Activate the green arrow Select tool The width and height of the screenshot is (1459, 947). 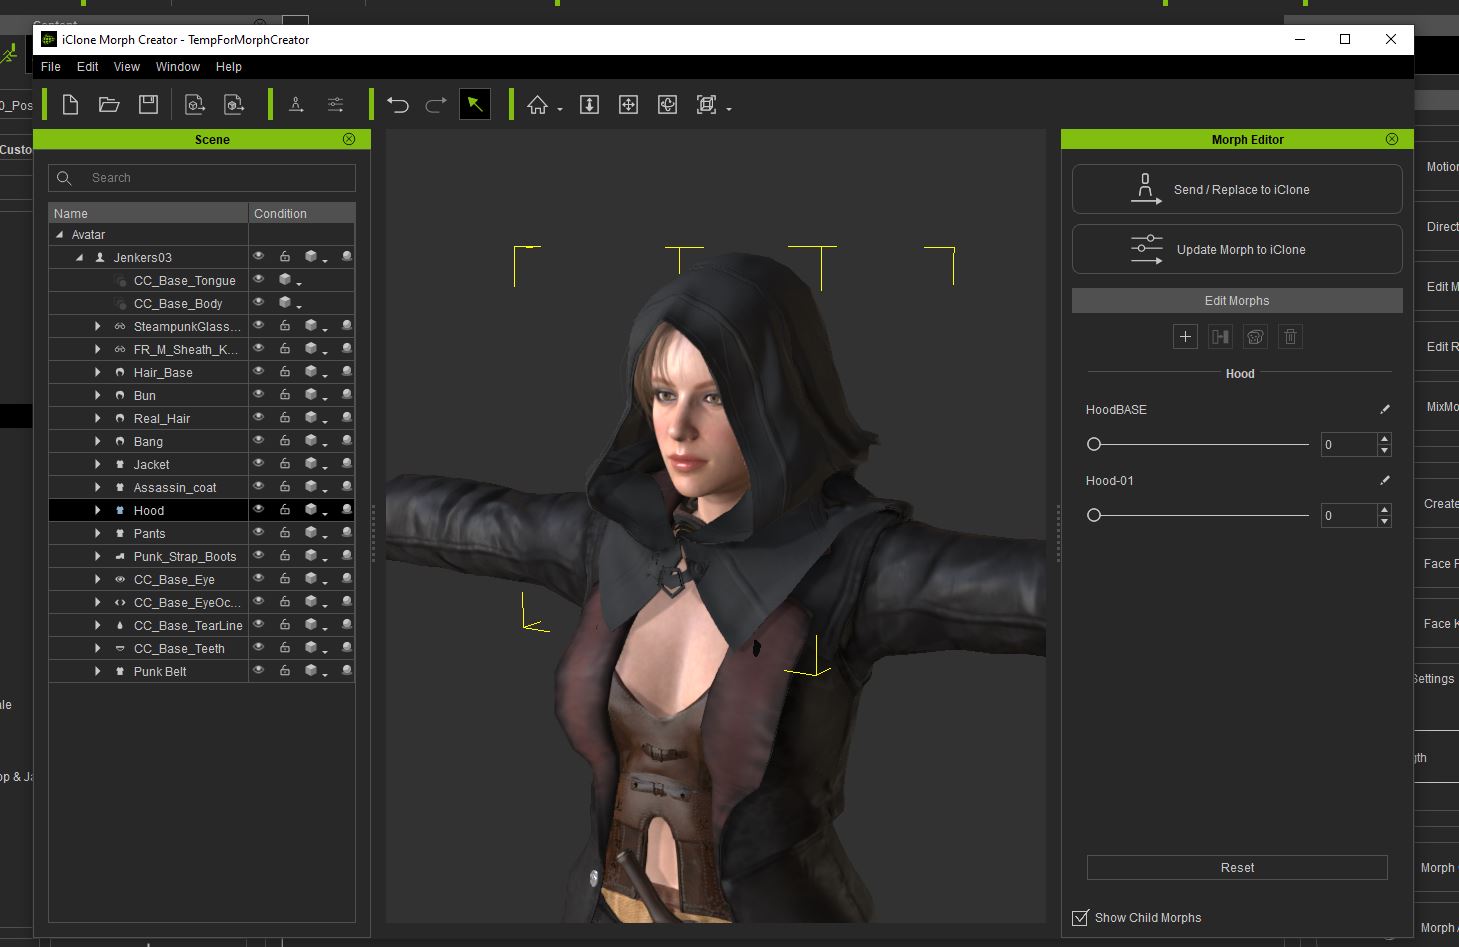coord(475,104)
